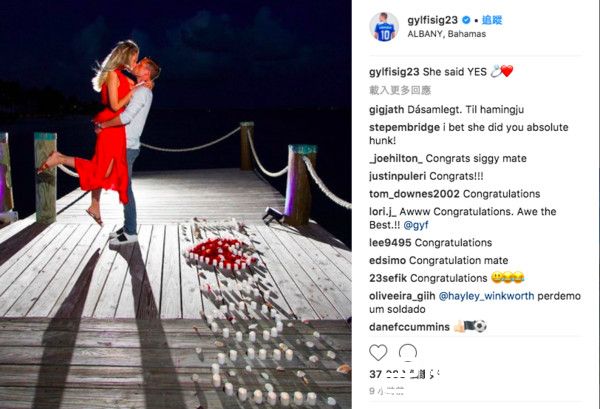Open lori.j_ commenter profile
Screen dimensions: 600x409
[383, 212]
